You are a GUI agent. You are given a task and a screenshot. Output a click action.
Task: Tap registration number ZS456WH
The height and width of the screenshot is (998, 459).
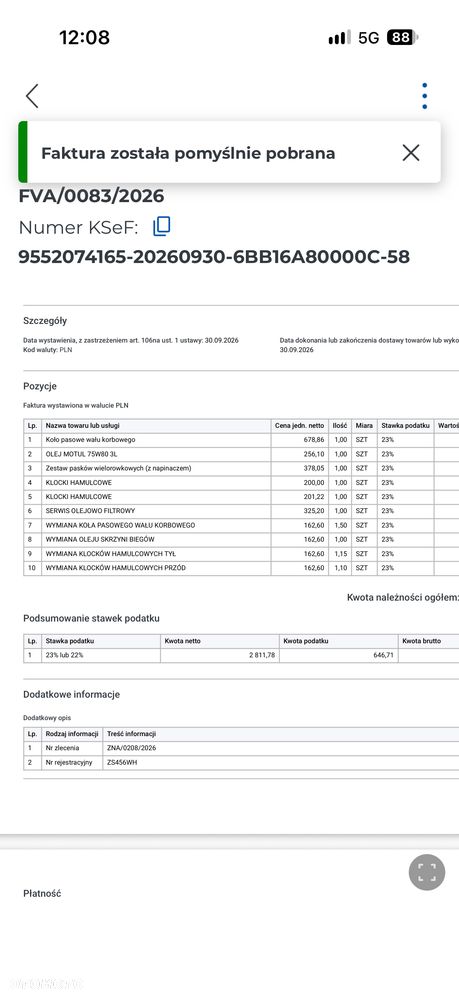click(122, 763)
